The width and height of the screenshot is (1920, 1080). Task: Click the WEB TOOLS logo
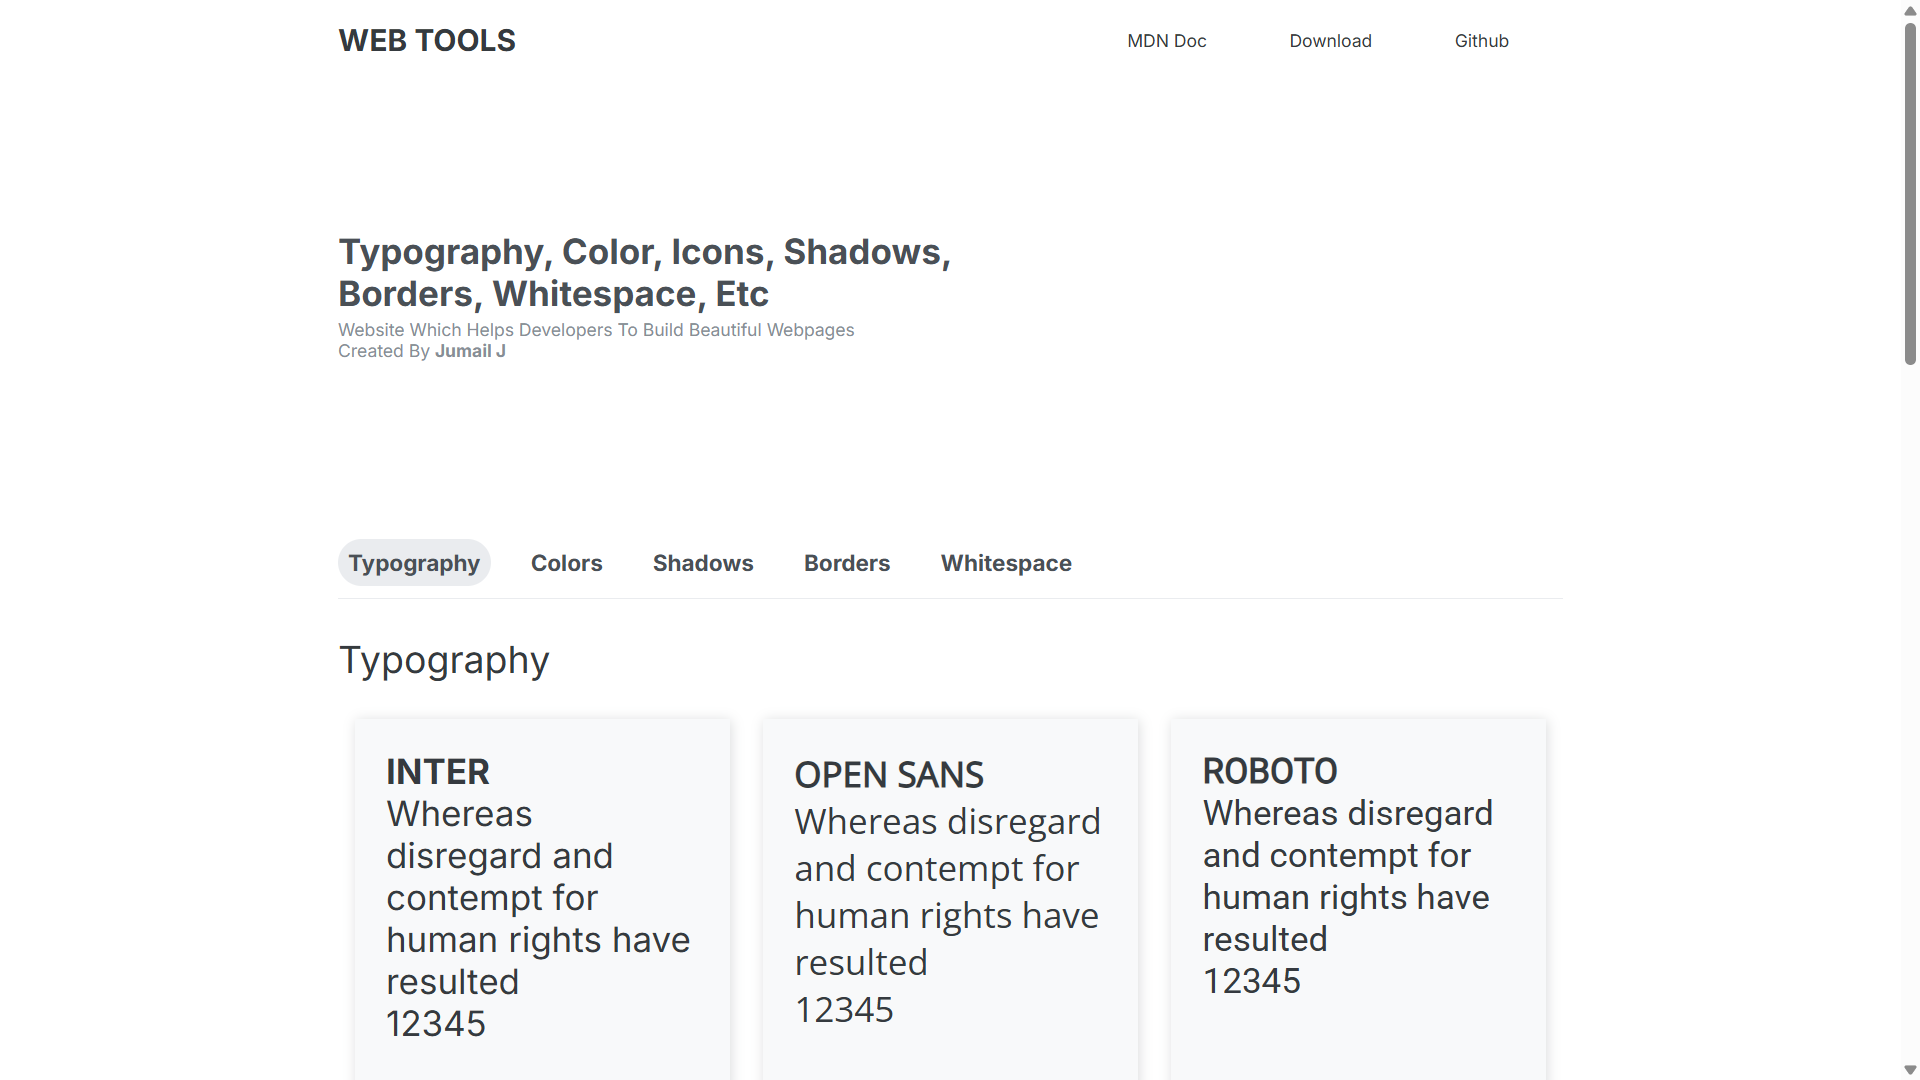[x=427, y=41]
